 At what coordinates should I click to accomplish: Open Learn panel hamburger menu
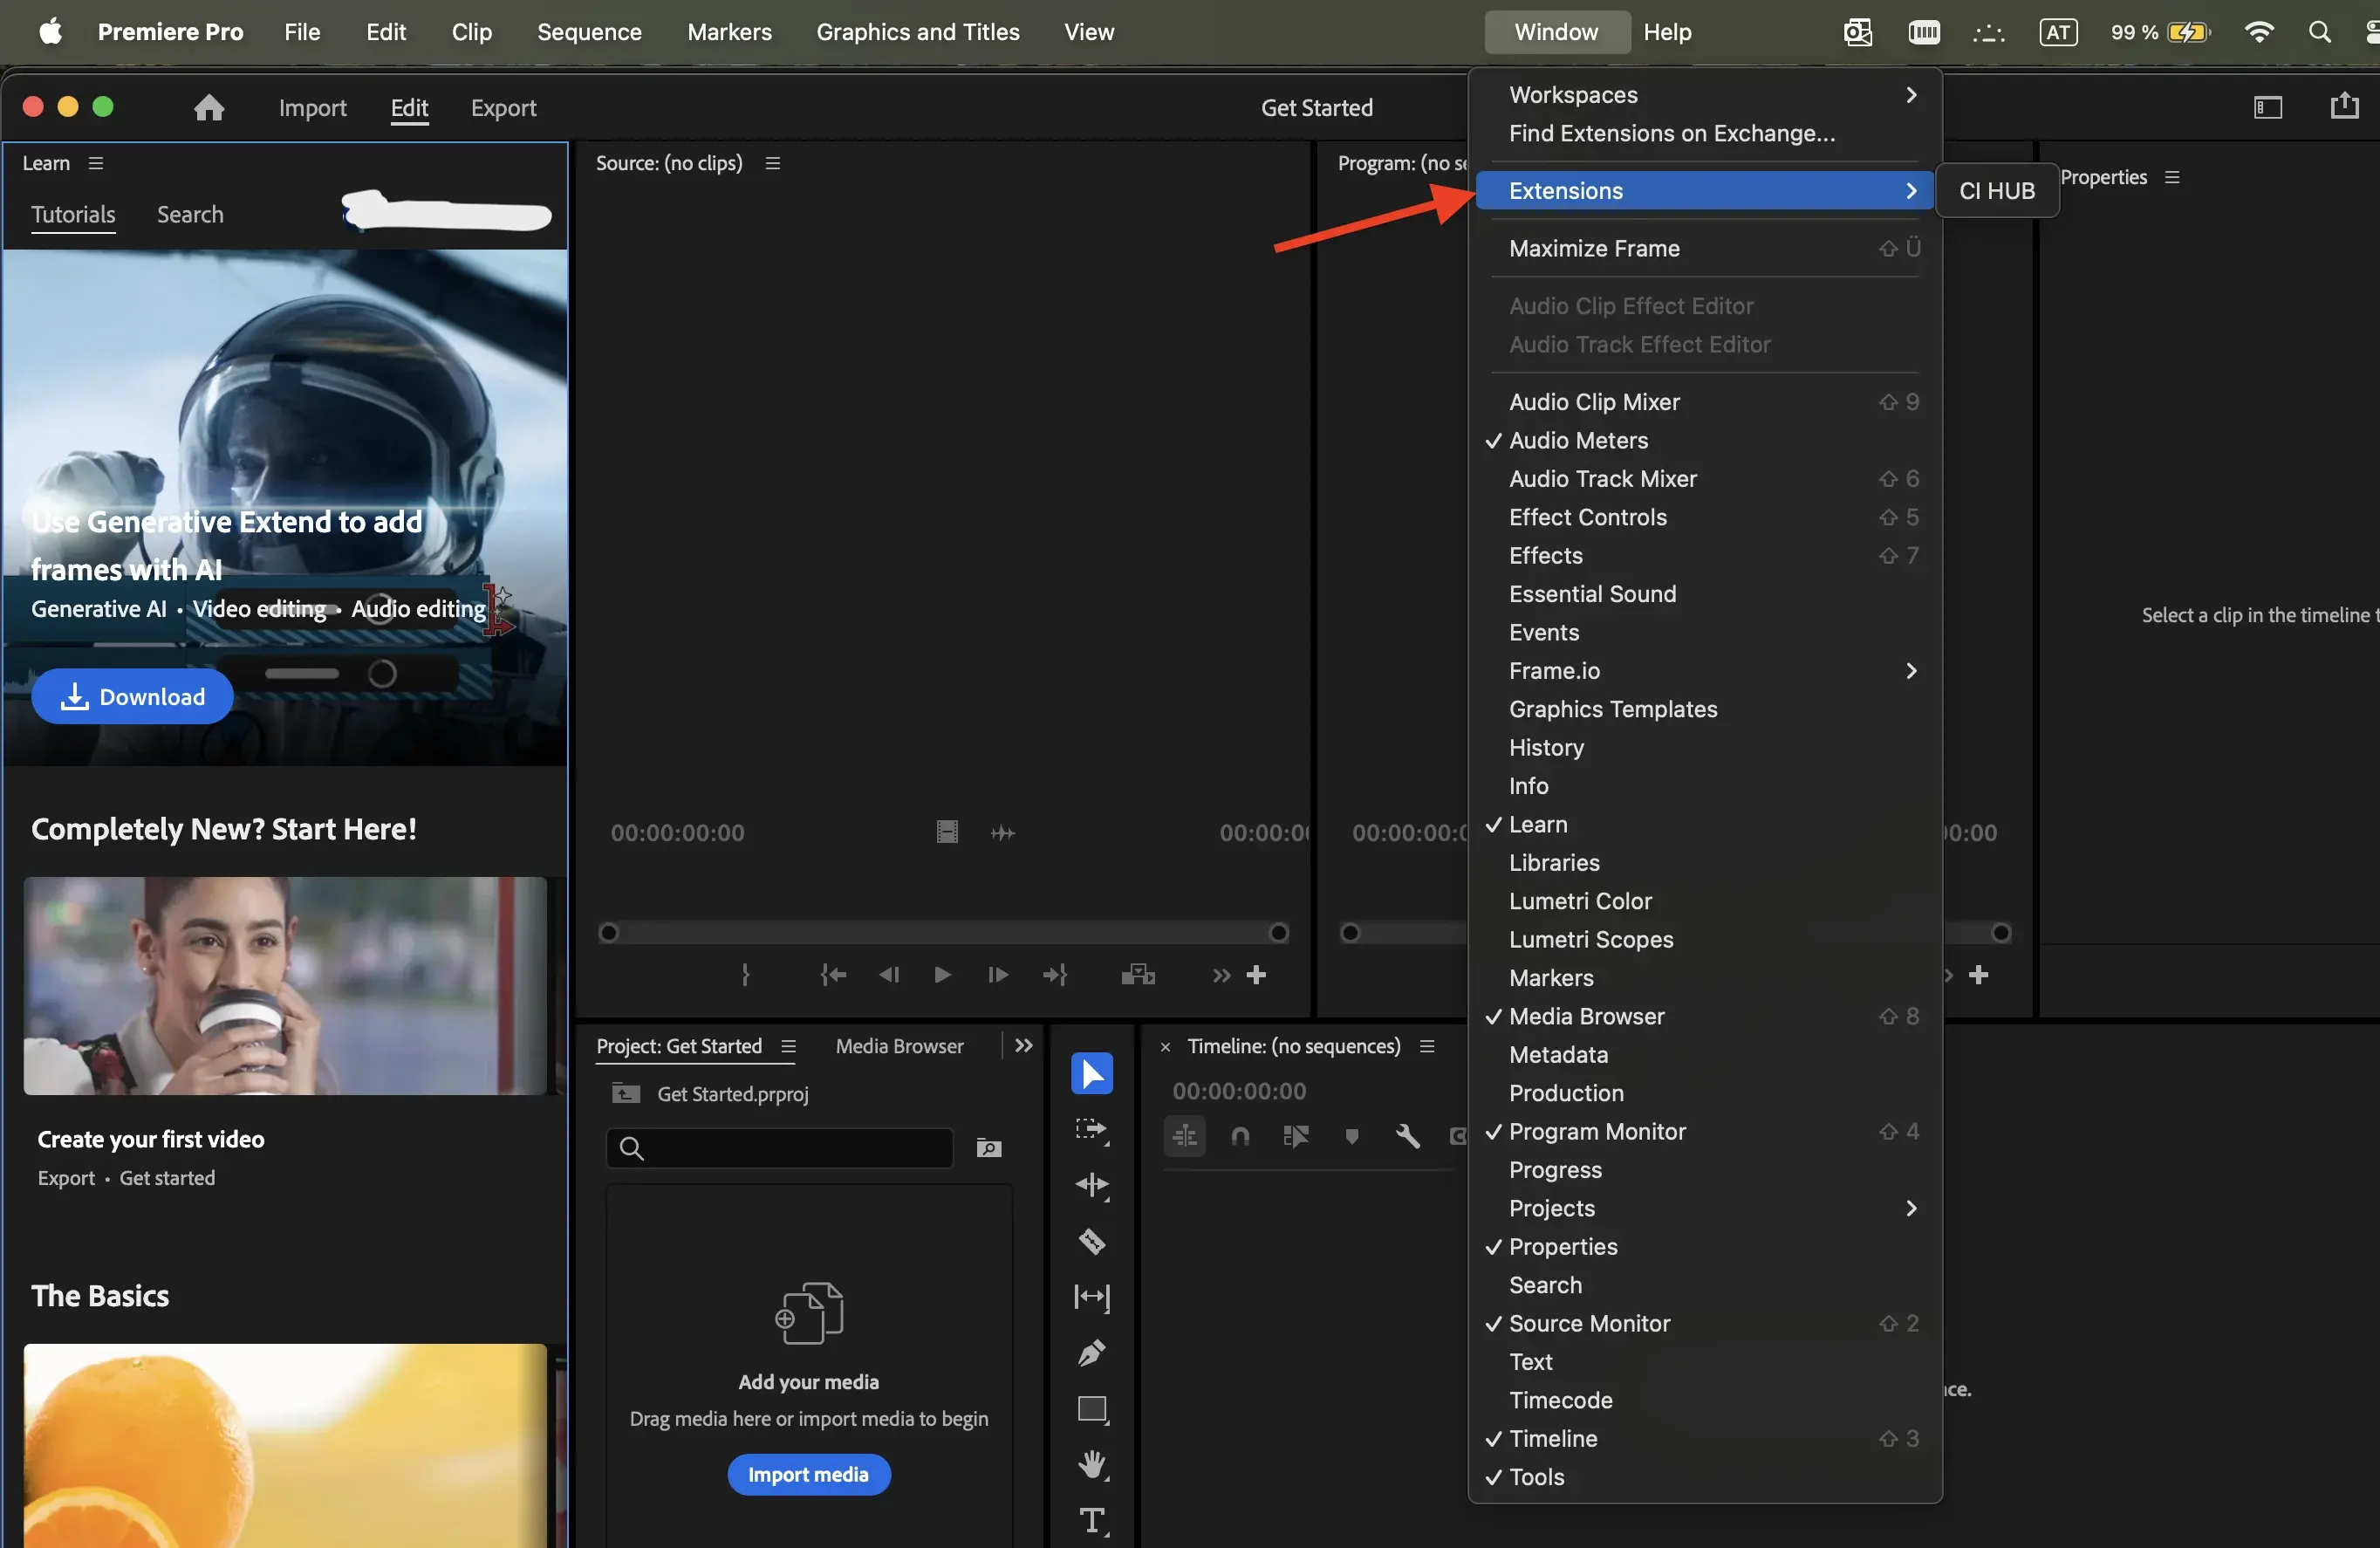tap(96, 163)
